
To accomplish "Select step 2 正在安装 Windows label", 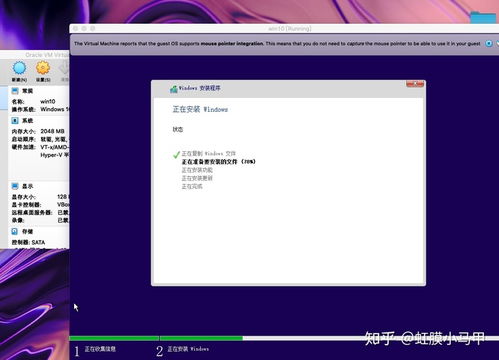I will tap(188, 349).
